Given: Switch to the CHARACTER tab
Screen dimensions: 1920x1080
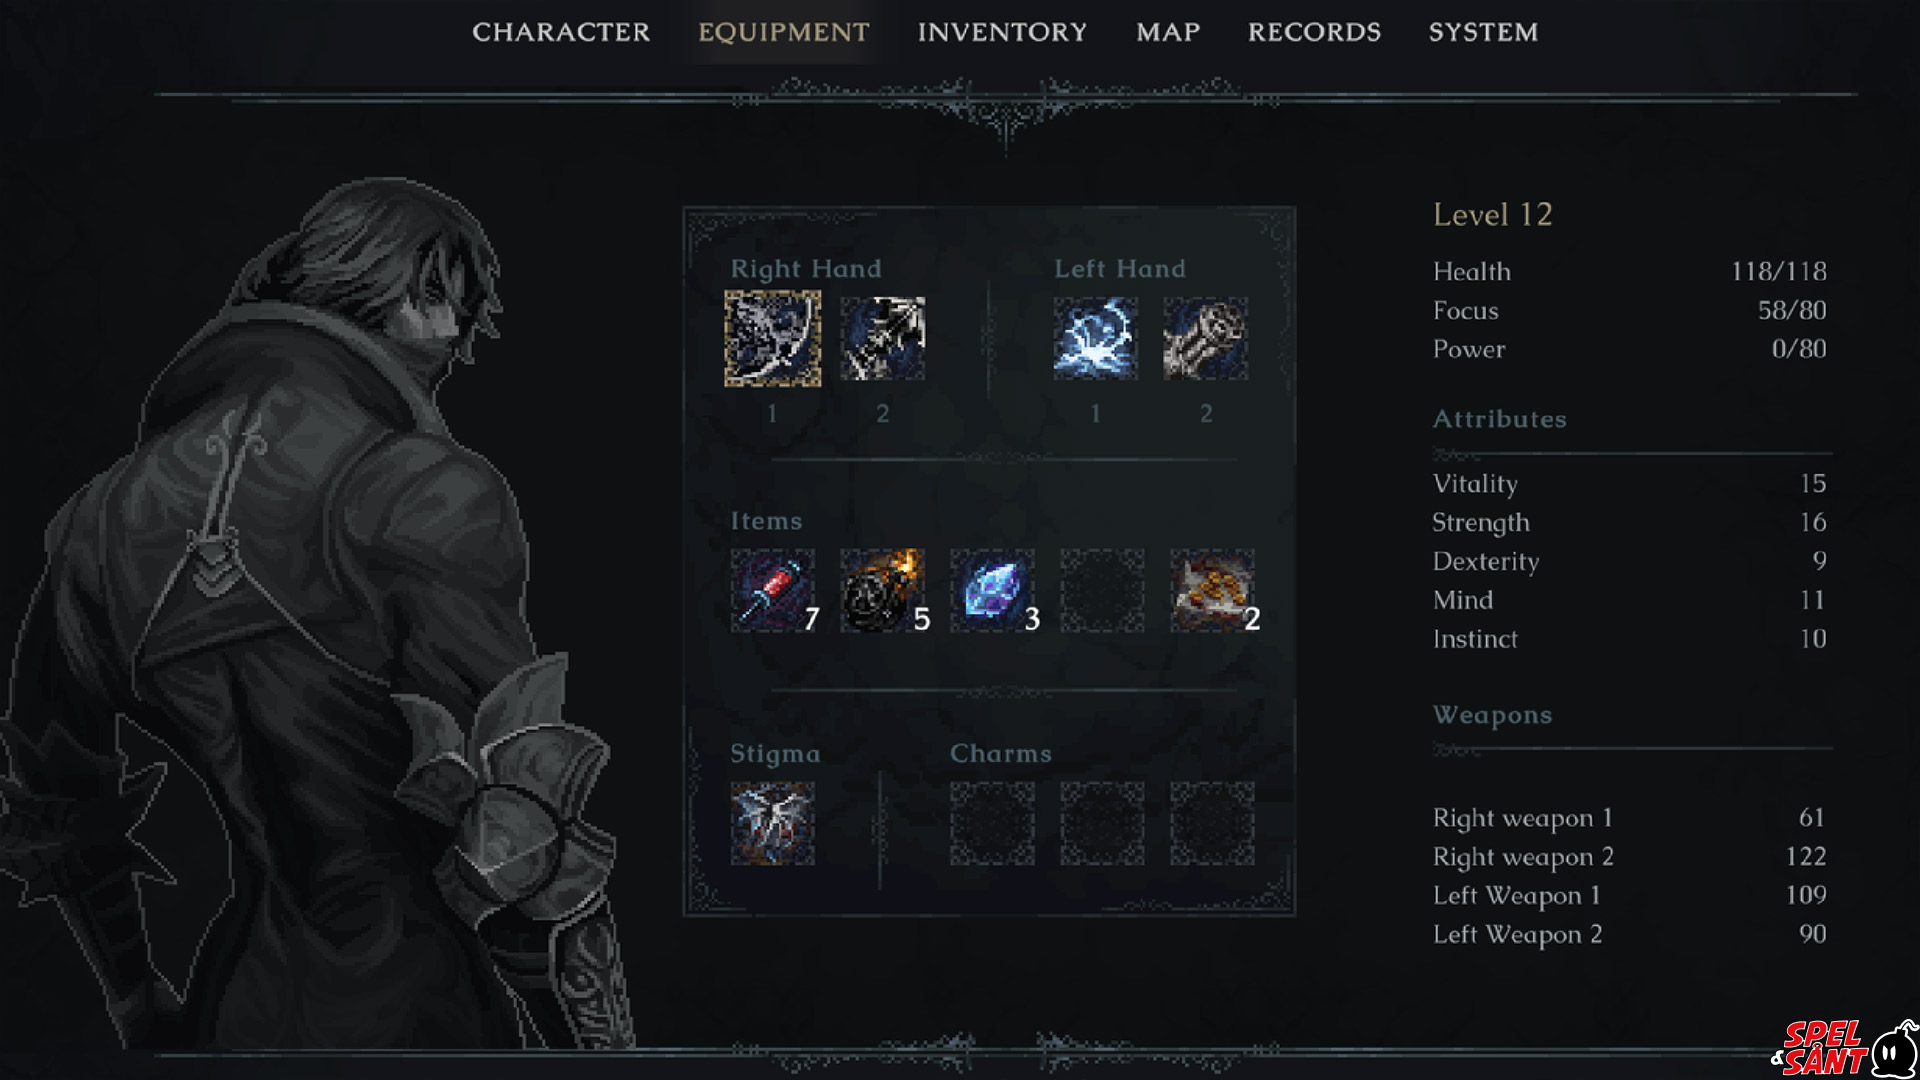Looking at the screenshot, I should [561, 32].
